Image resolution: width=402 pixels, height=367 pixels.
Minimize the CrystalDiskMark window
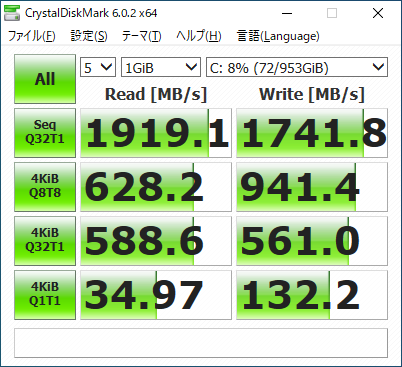tap(287, 13)
